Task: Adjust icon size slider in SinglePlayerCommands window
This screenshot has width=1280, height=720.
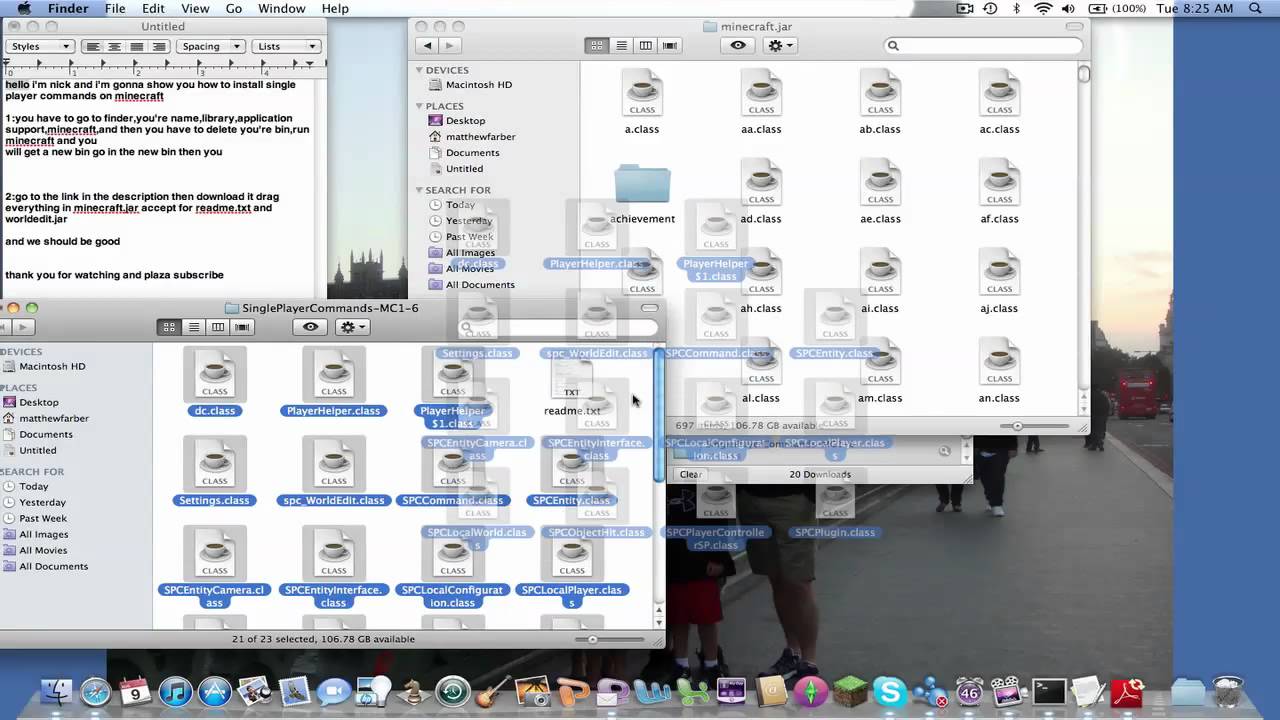Action: point(593,639)
